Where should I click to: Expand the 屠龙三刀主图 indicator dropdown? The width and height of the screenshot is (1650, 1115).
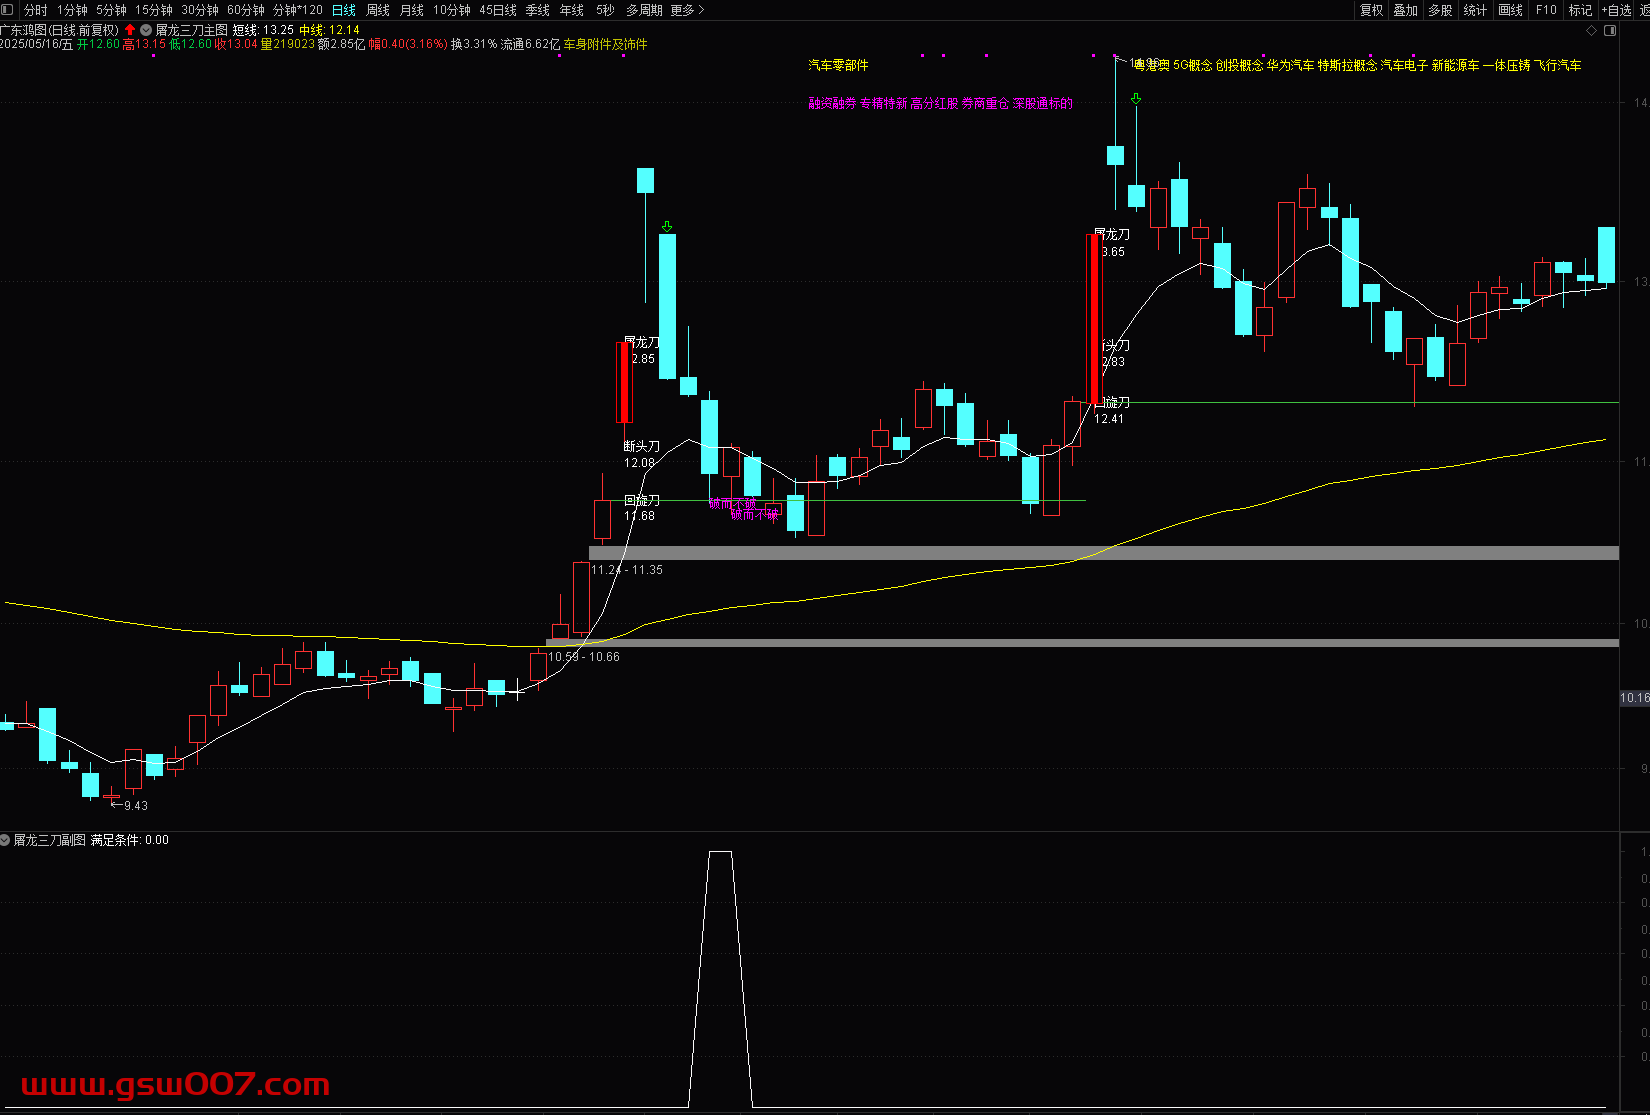click(x=147, y=30)
